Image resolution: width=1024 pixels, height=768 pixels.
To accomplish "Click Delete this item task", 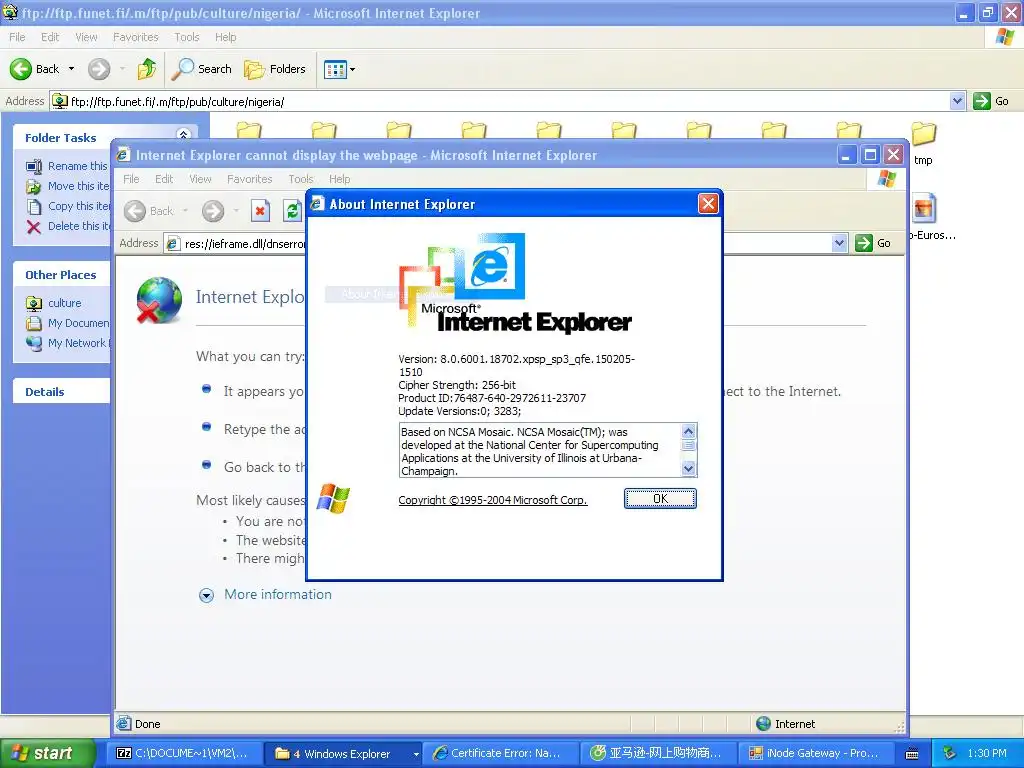I will pyautogui.click(x=67, y=226).
